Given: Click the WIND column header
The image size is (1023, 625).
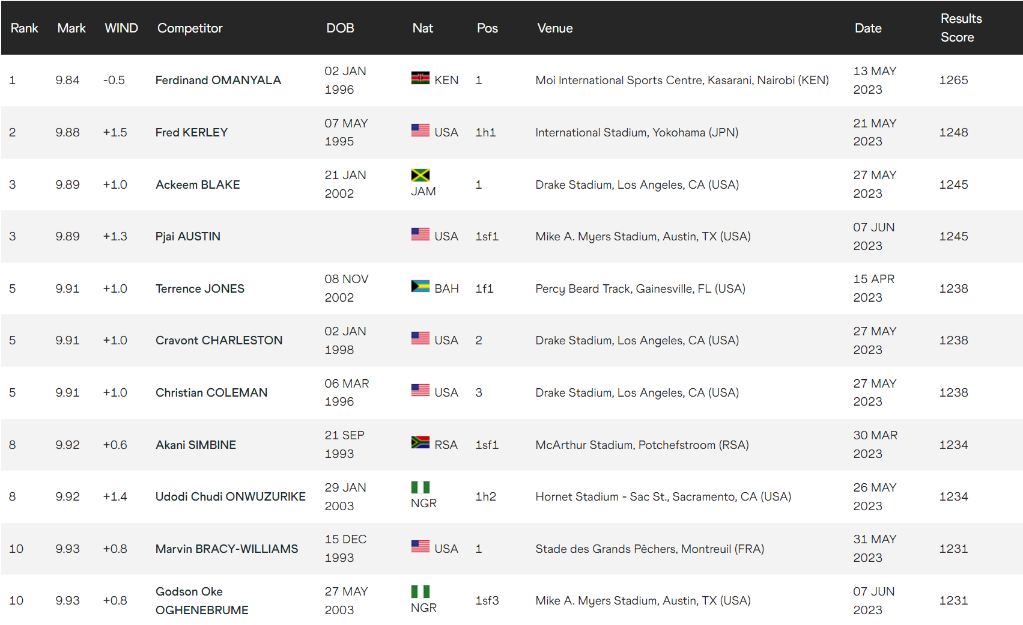Looking at the screenshot, I should (121, 28).
